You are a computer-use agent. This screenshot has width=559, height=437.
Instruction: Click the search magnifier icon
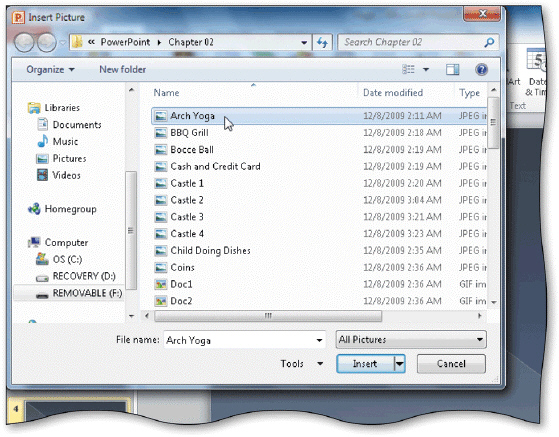coord(489,42)
